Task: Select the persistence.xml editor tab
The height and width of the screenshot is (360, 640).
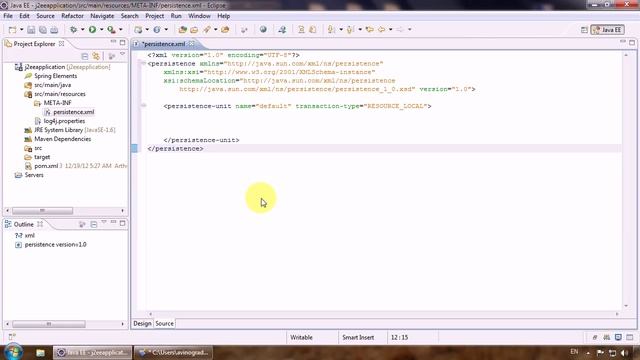Action: coord(163,44)
